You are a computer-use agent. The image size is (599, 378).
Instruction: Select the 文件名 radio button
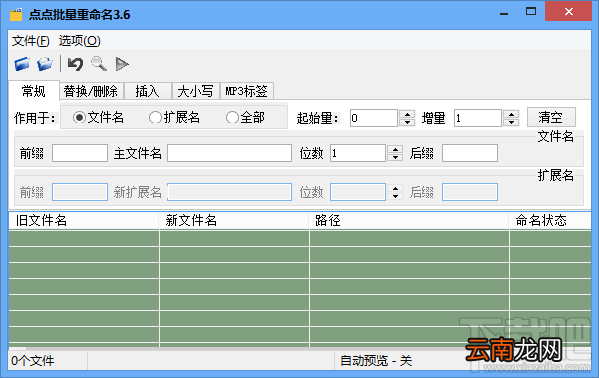coord(79,117)
